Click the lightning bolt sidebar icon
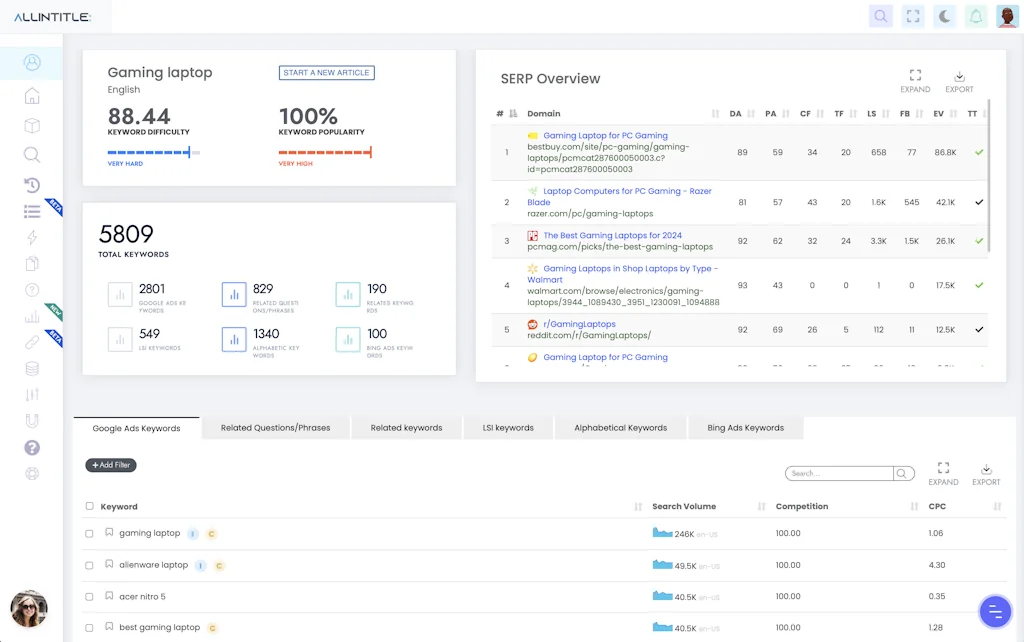 pyautogui.click(x=32, y=237)
